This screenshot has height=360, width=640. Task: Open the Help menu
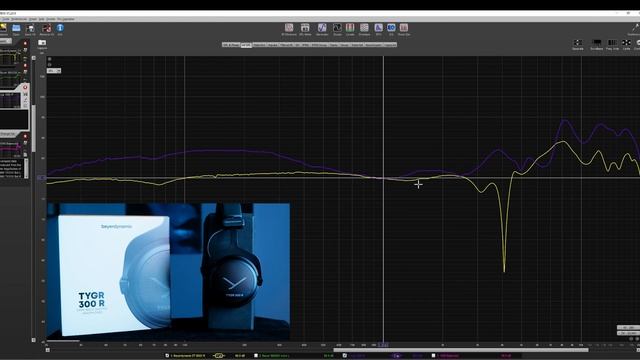tap(41, 19)
